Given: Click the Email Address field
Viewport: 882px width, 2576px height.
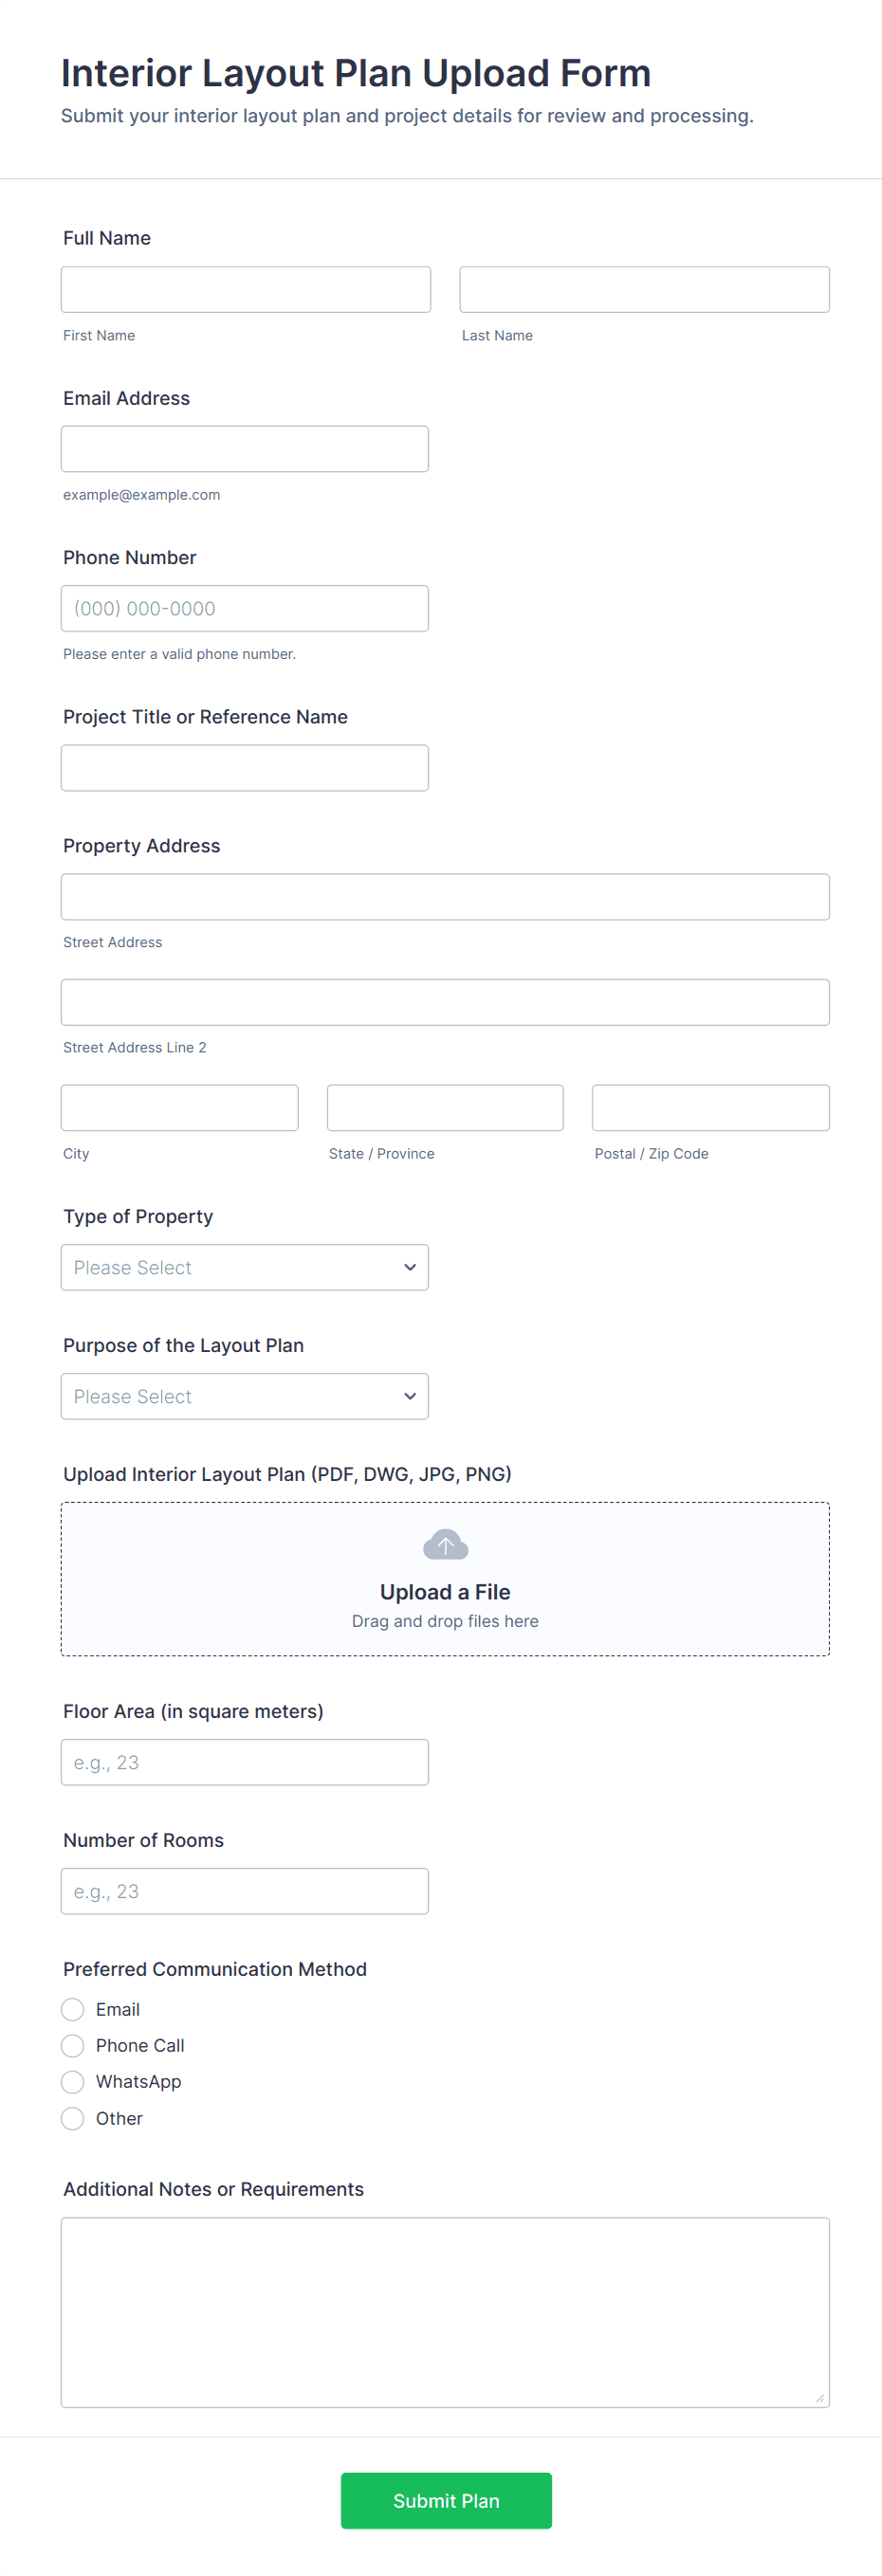Looking at the screenshot, I should point(244,449).
